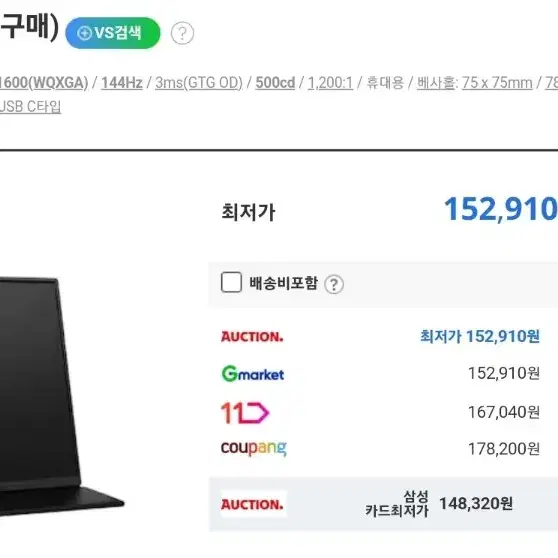Image resolution: width=558 pixels, height=558 pixels.
Task: Click the 3ms(GTG OD) spec link
Action: point(199,83)
